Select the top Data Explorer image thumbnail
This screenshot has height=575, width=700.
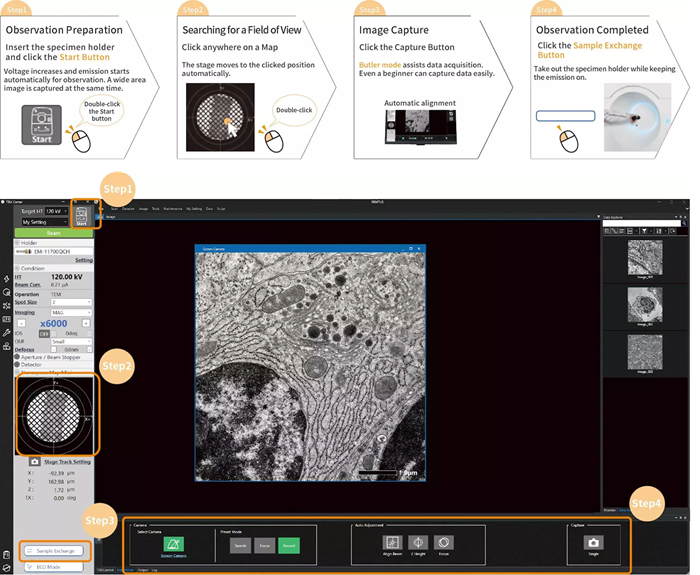tap(645, 258)
